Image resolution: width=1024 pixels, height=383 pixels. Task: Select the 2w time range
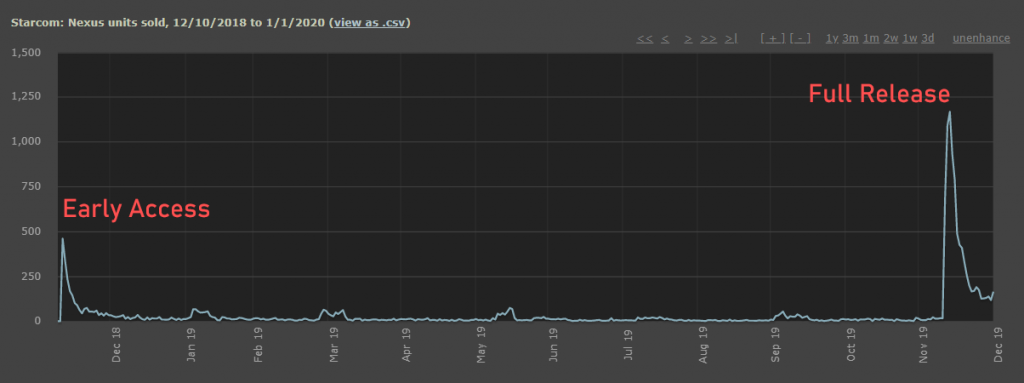coord(891,39)
